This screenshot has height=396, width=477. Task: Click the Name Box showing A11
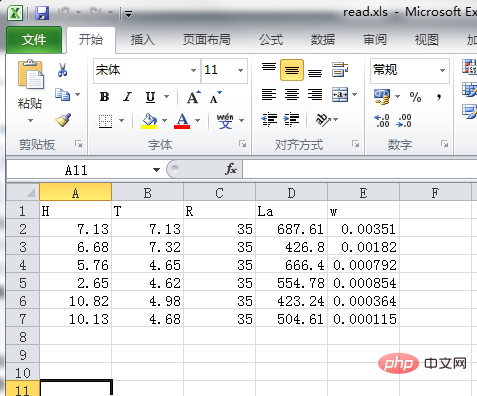tap(76, 170)
